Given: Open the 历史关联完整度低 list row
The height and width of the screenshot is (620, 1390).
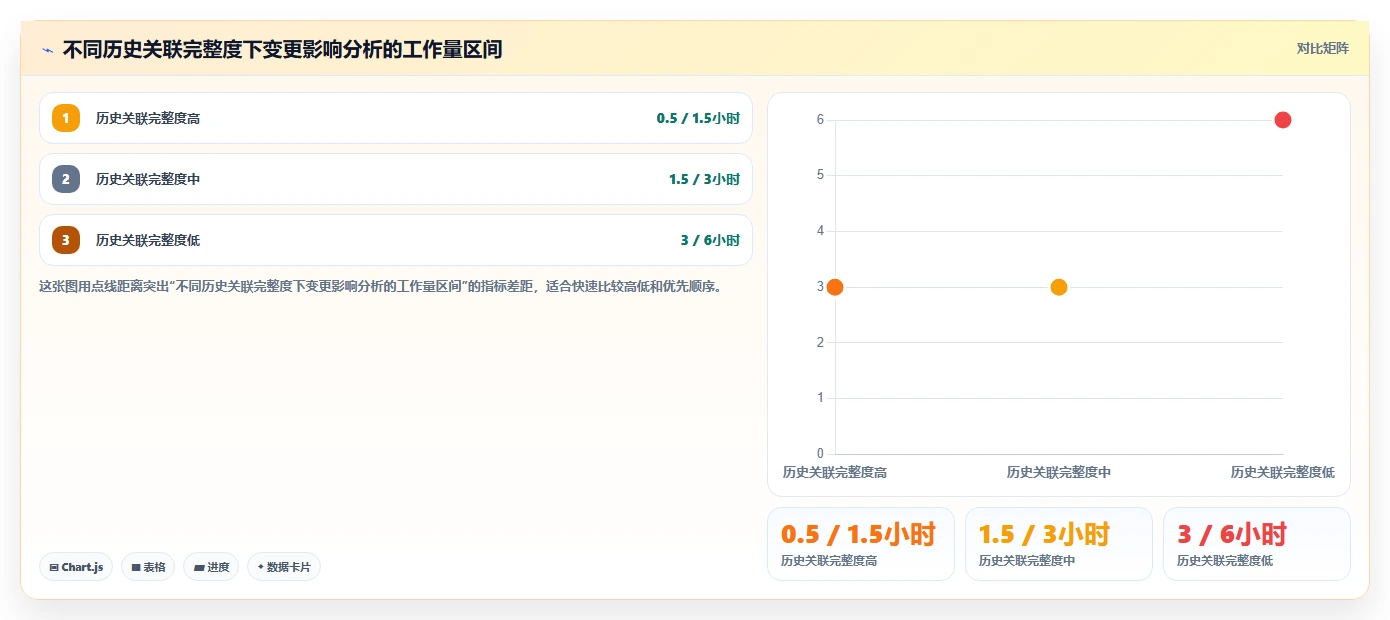Looking at the screenshot, I should (x=396, y=240).
